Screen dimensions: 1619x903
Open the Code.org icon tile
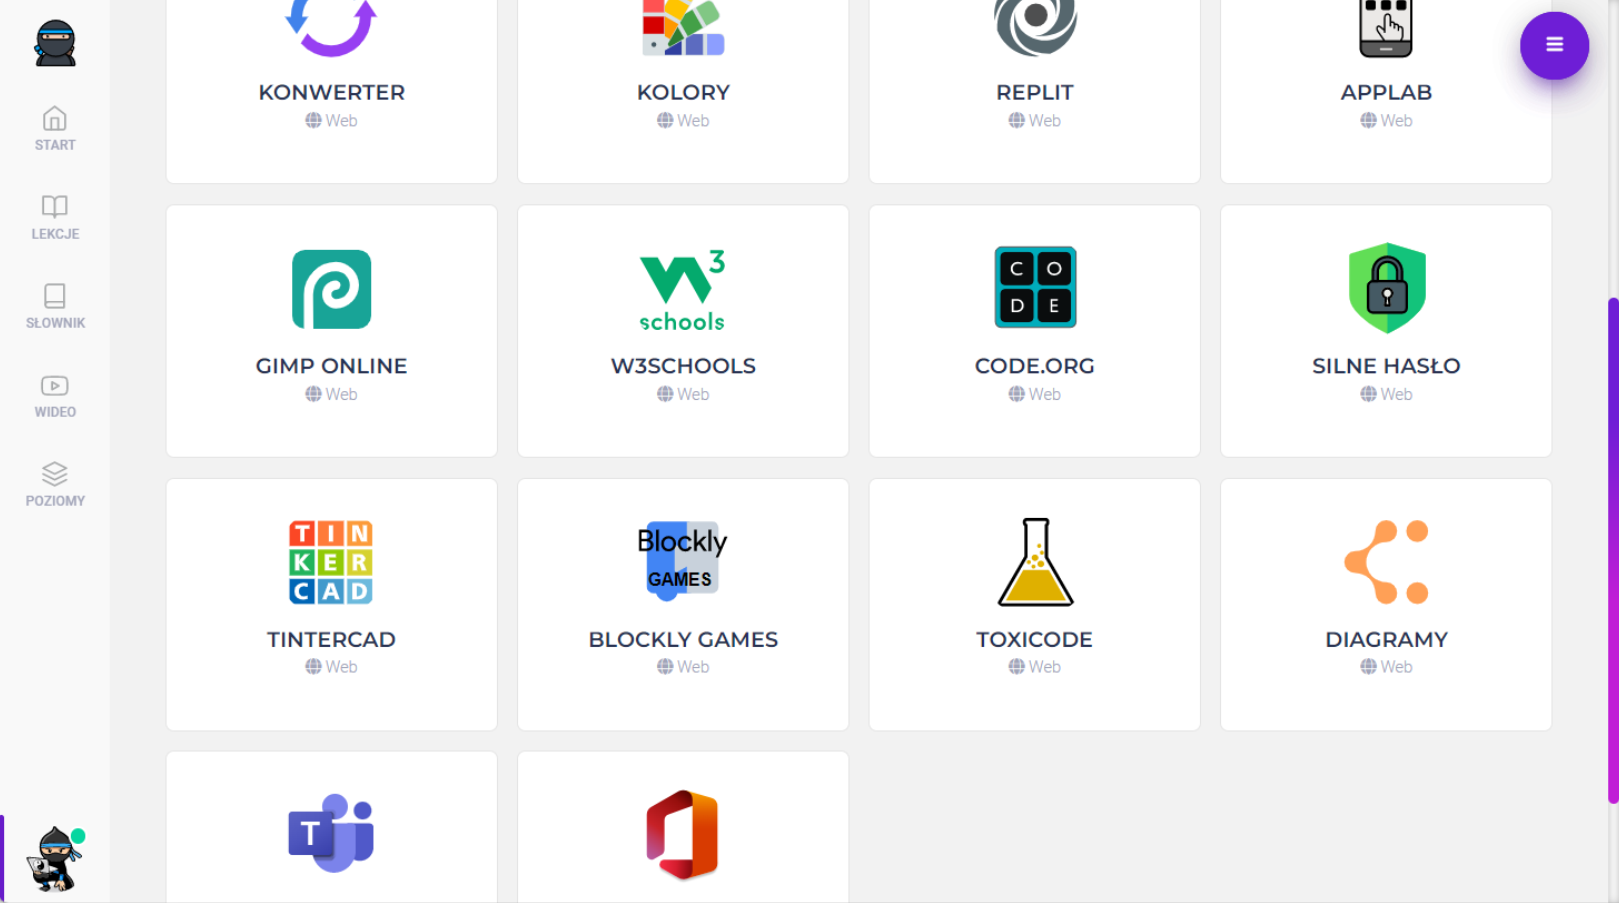(x=1035, y=288)
